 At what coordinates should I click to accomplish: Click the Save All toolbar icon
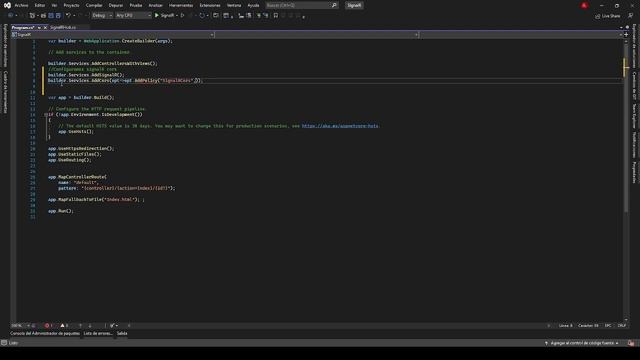(x=58, y=16)
